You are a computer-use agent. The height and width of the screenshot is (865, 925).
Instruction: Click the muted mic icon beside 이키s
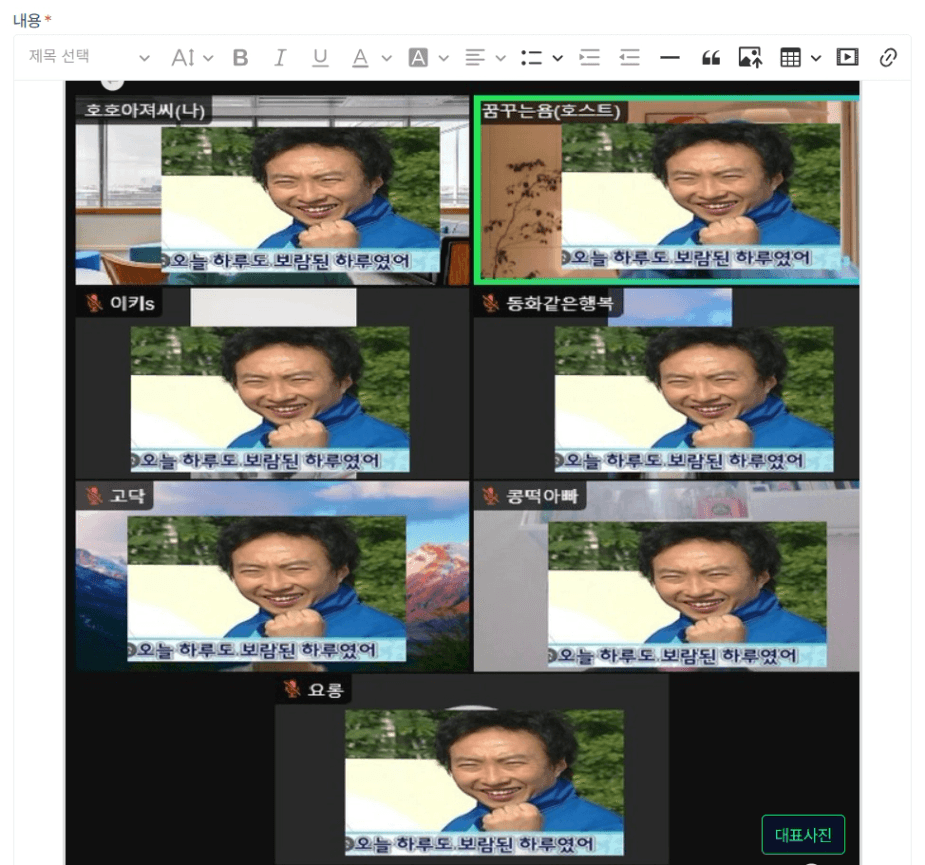pyautogui.click(x=94, y=303)
